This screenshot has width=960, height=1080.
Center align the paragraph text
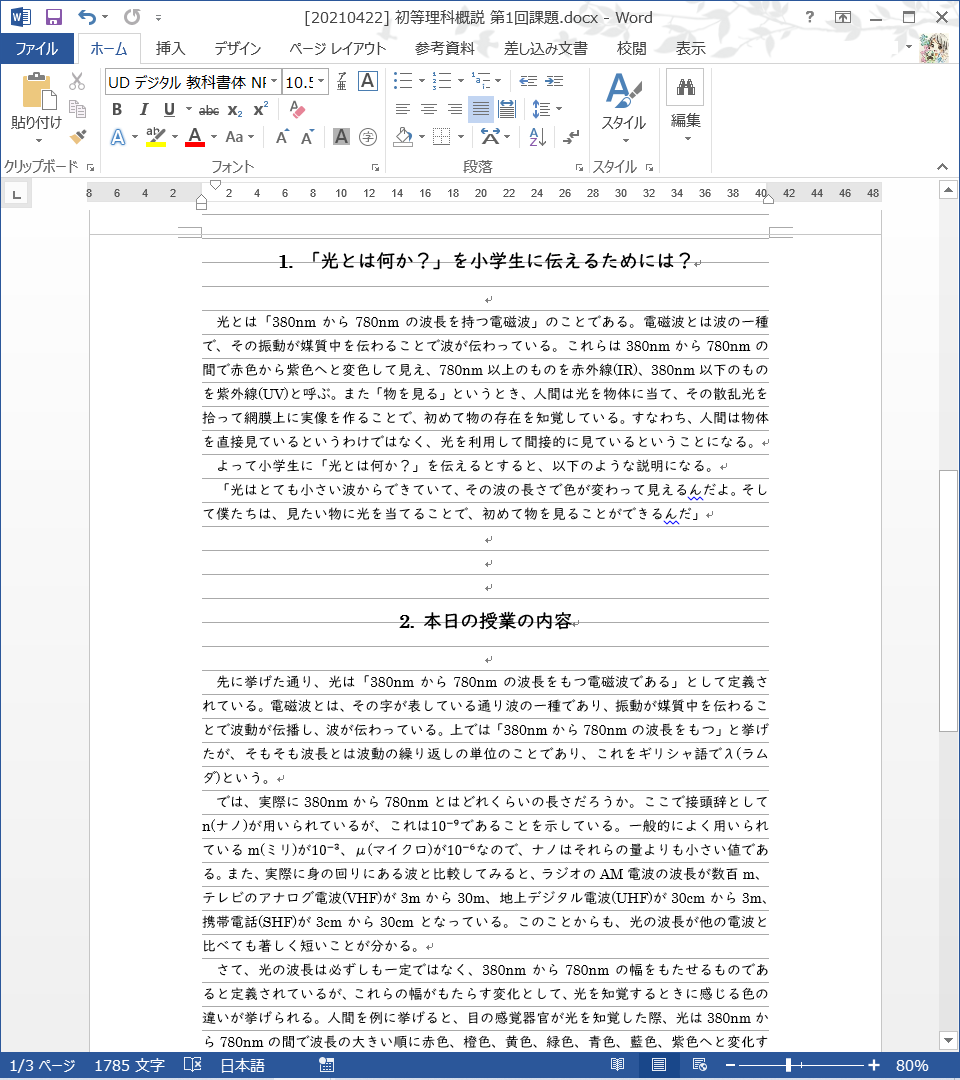[x=429, y=109]
